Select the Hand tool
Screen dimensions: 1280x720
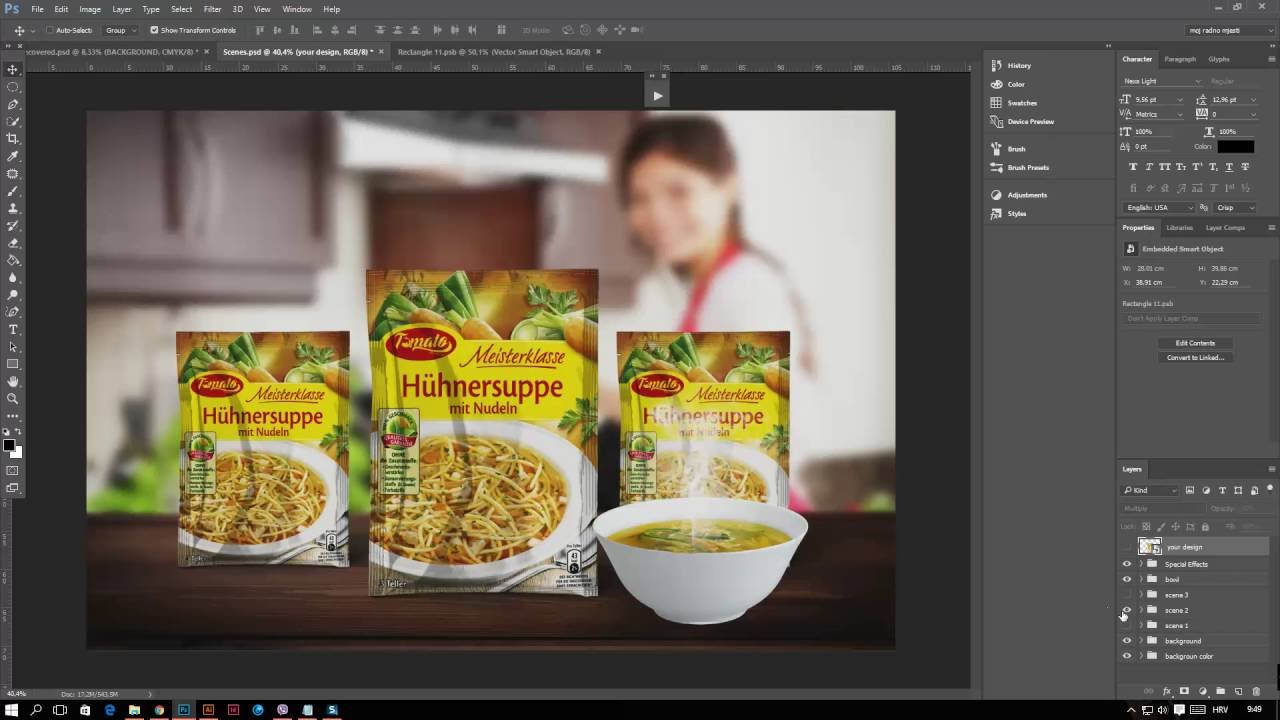(13, 381)
